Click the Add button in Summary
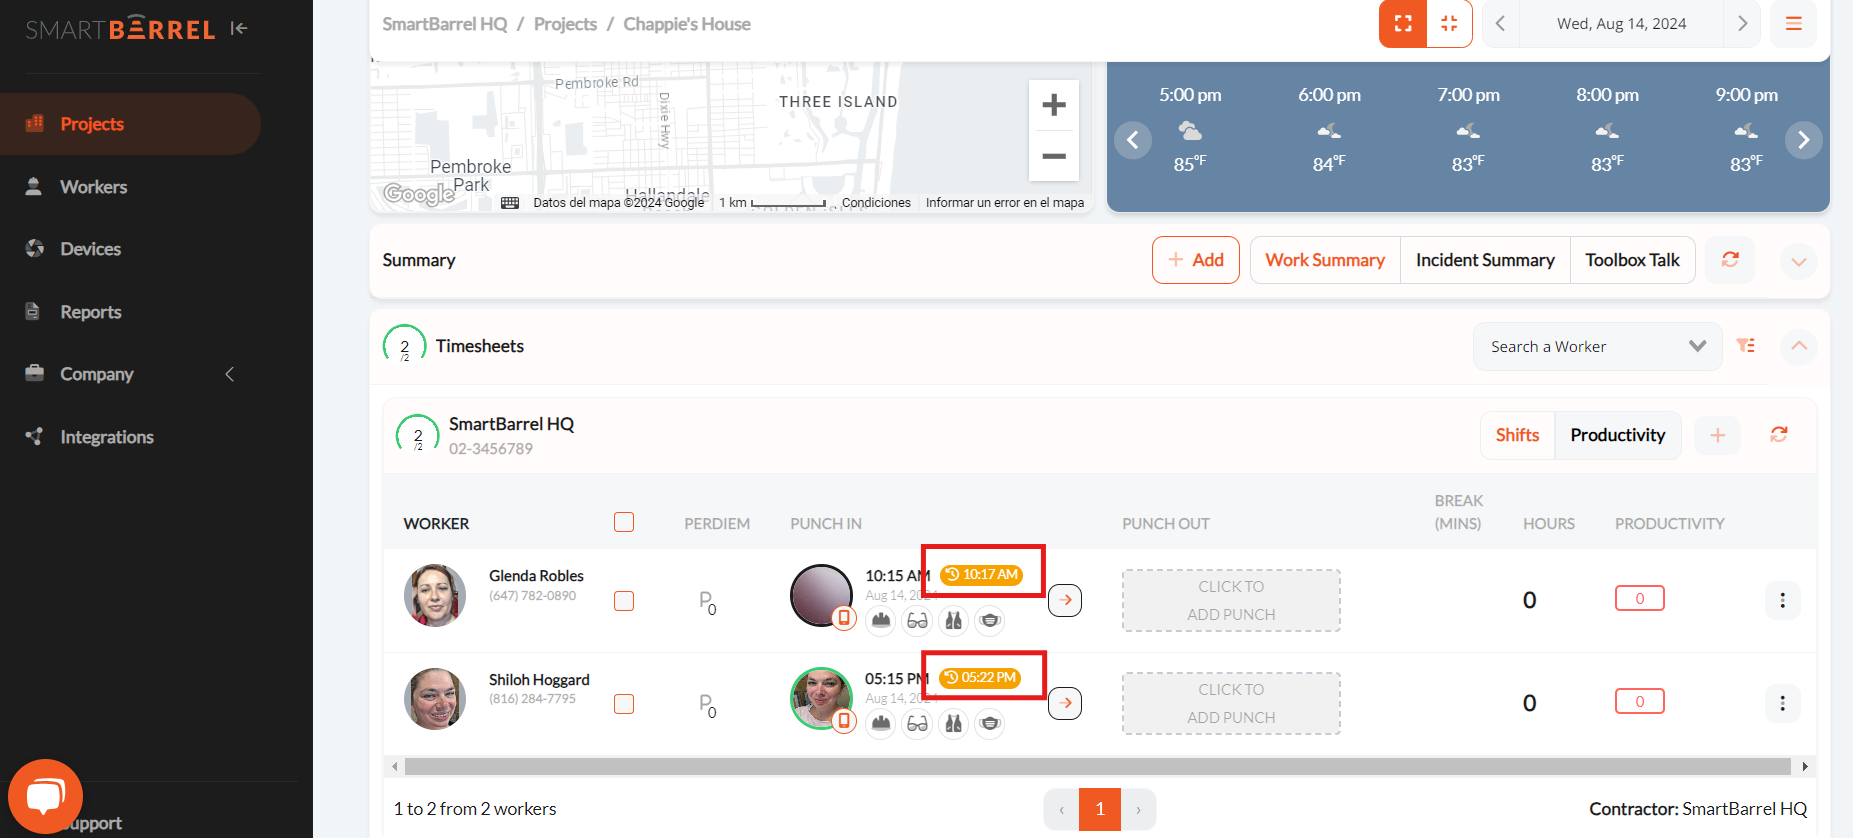Viewport: 1853px width, 838px height. [1196, 260]
